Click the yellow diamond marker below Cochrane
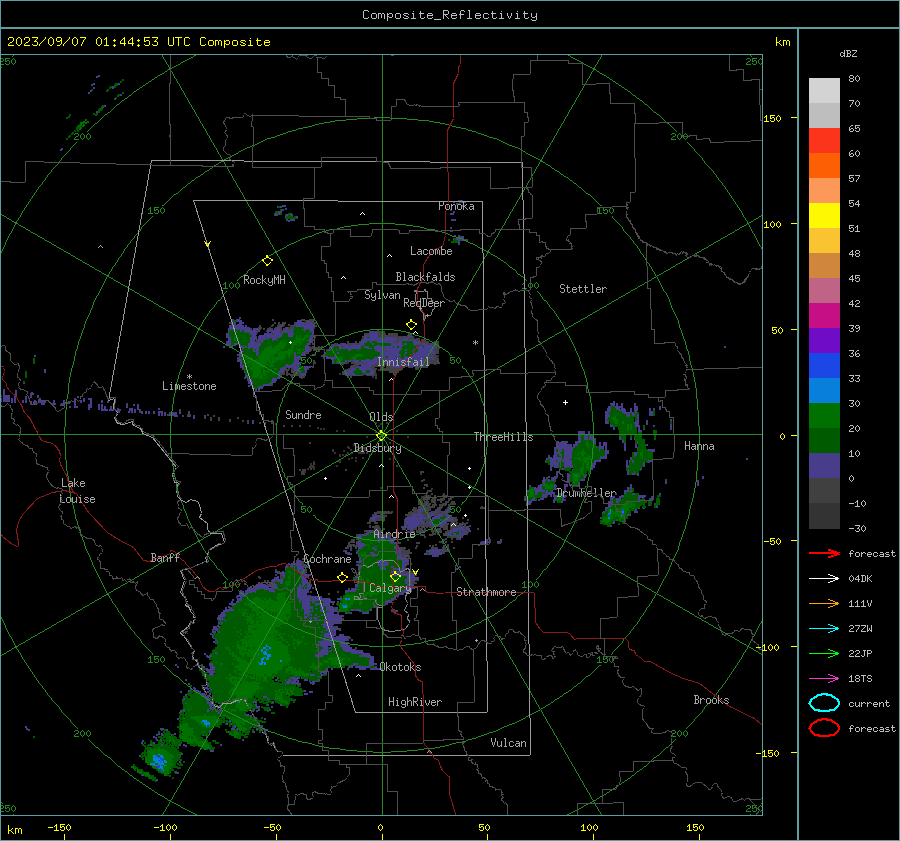Viewport: 900px width, 841px height. [342, 577]
